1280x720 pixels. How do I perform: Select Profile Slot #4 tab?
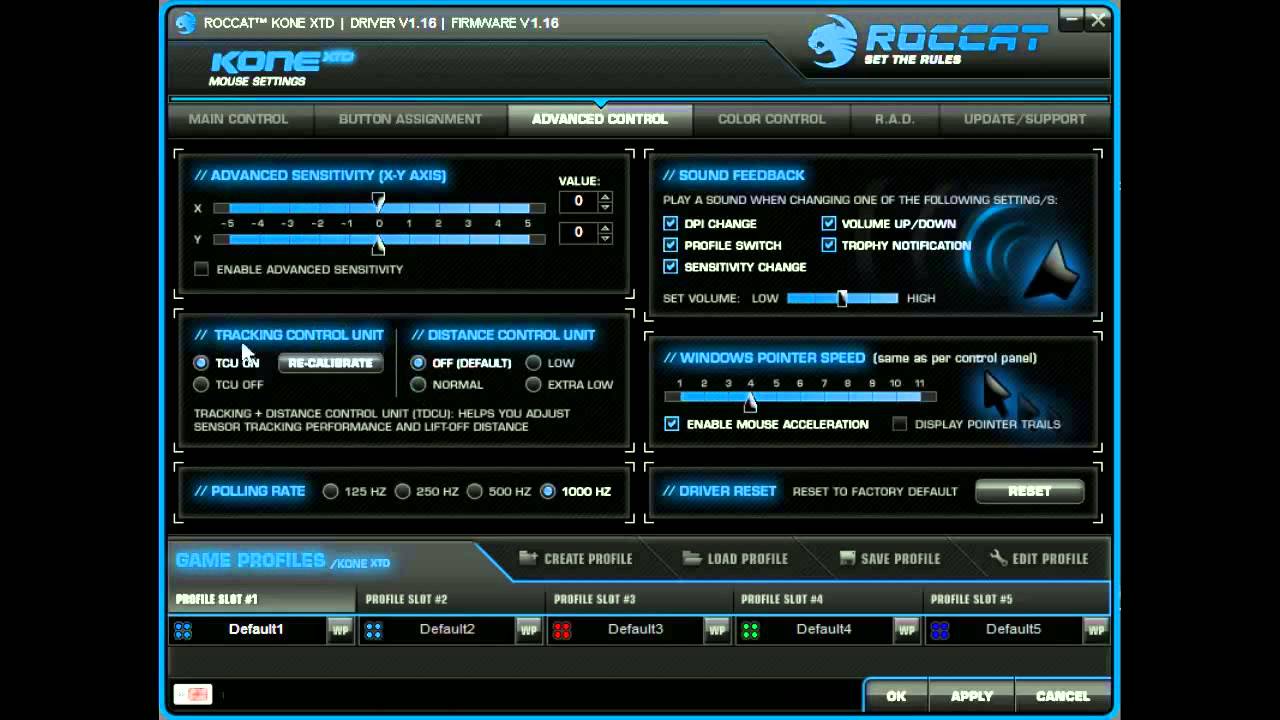[x=829, y=599]
